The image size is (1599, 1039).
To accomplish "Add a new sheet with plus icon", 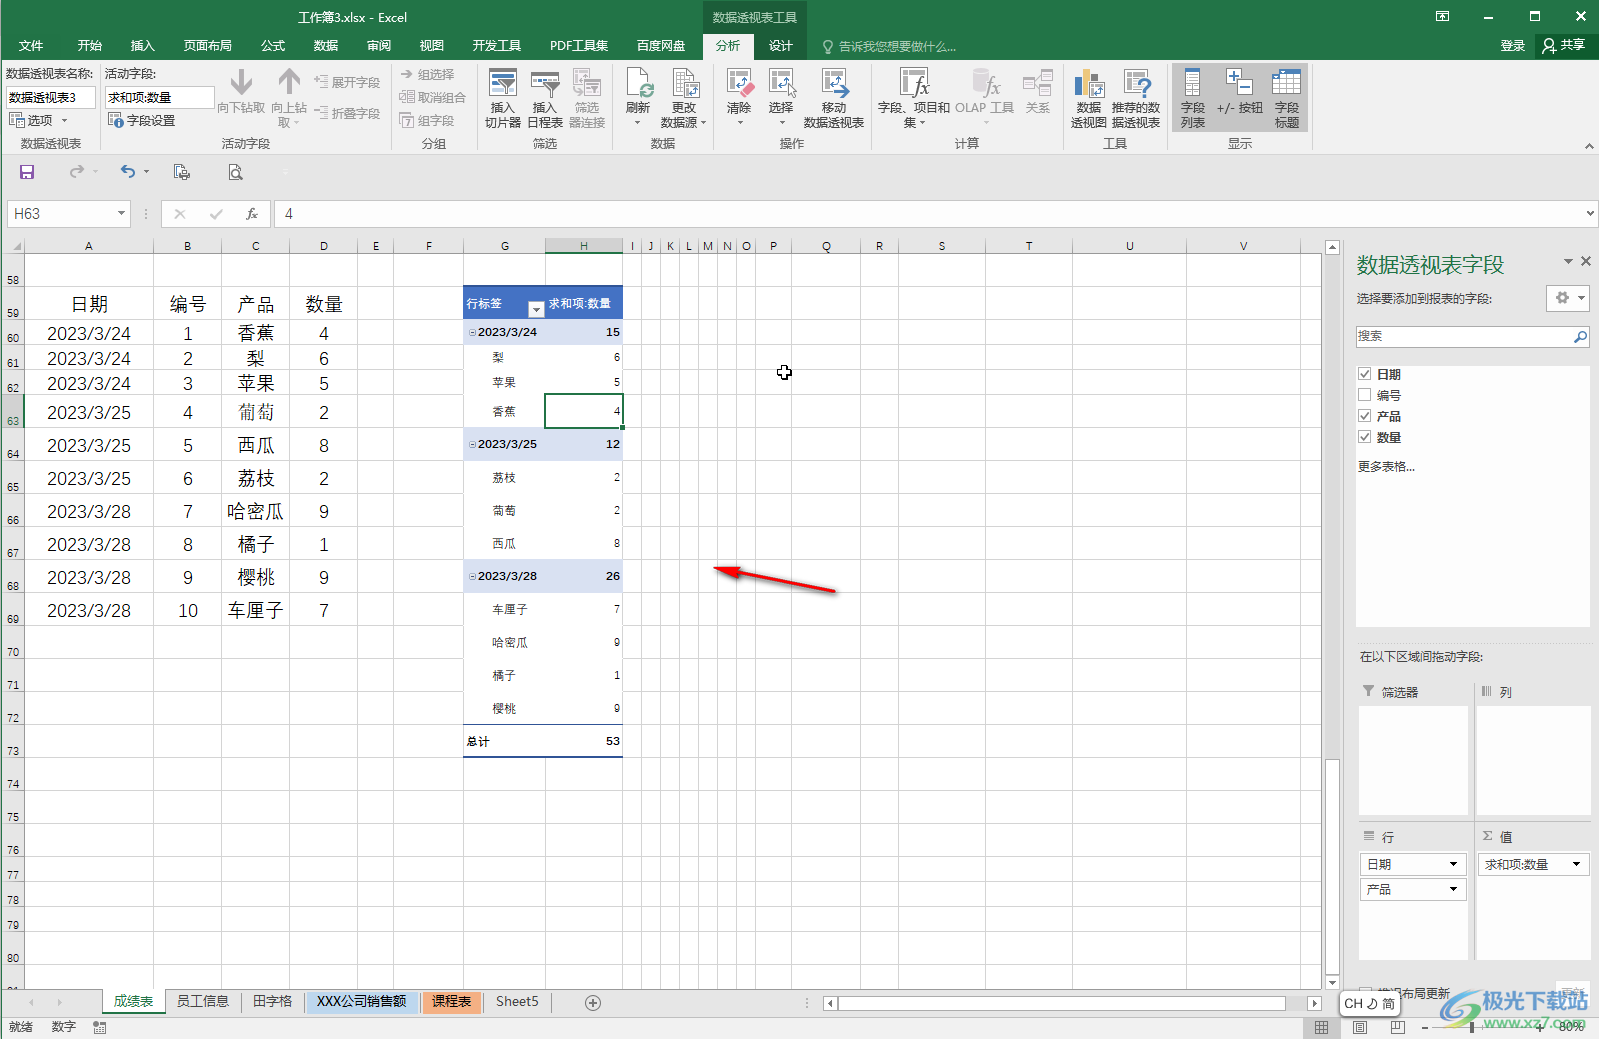I will [593, 1002].
